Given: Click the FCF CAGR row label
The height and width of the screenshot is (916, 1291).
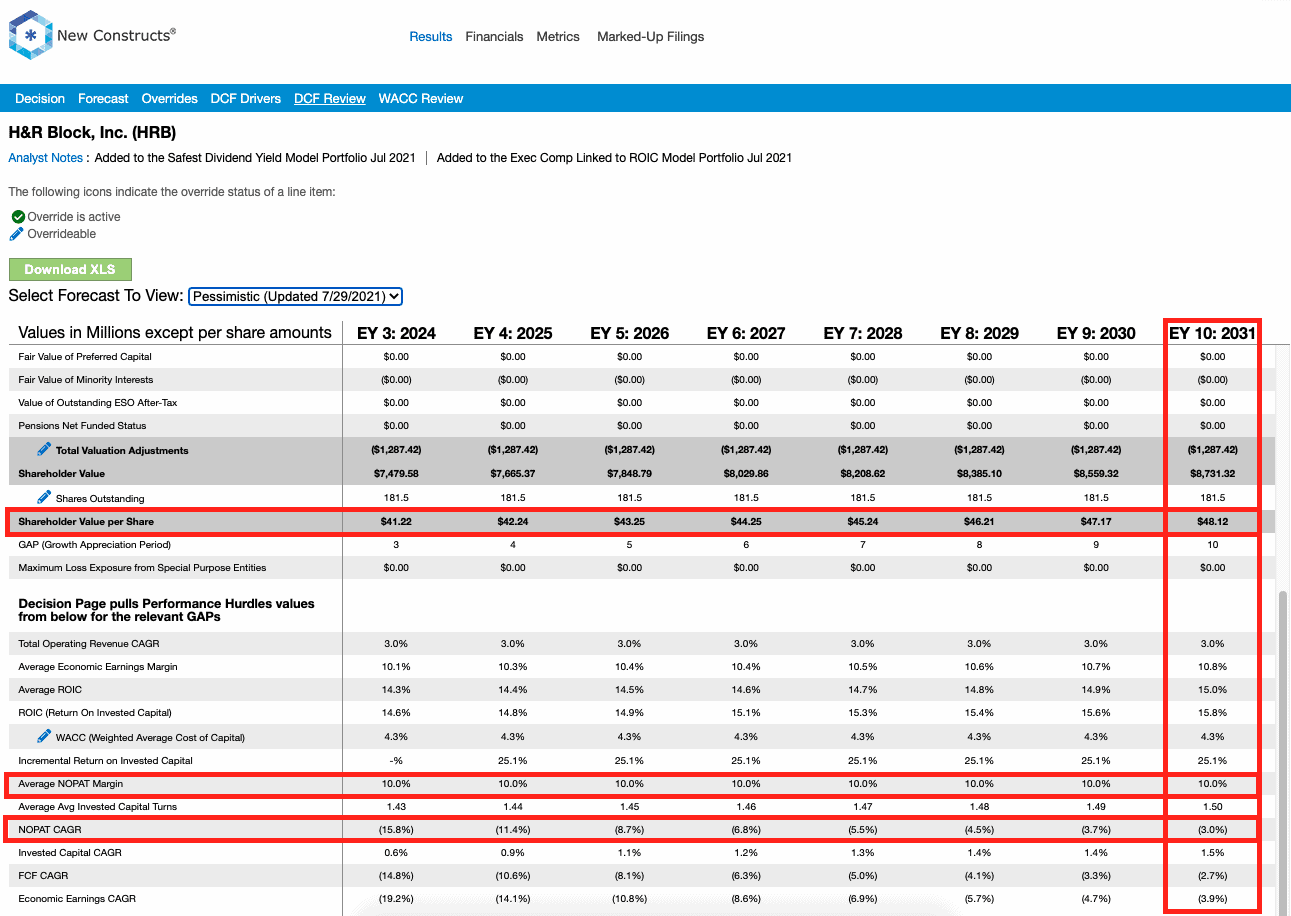Looking at the screenshot, I should [43, 876].
